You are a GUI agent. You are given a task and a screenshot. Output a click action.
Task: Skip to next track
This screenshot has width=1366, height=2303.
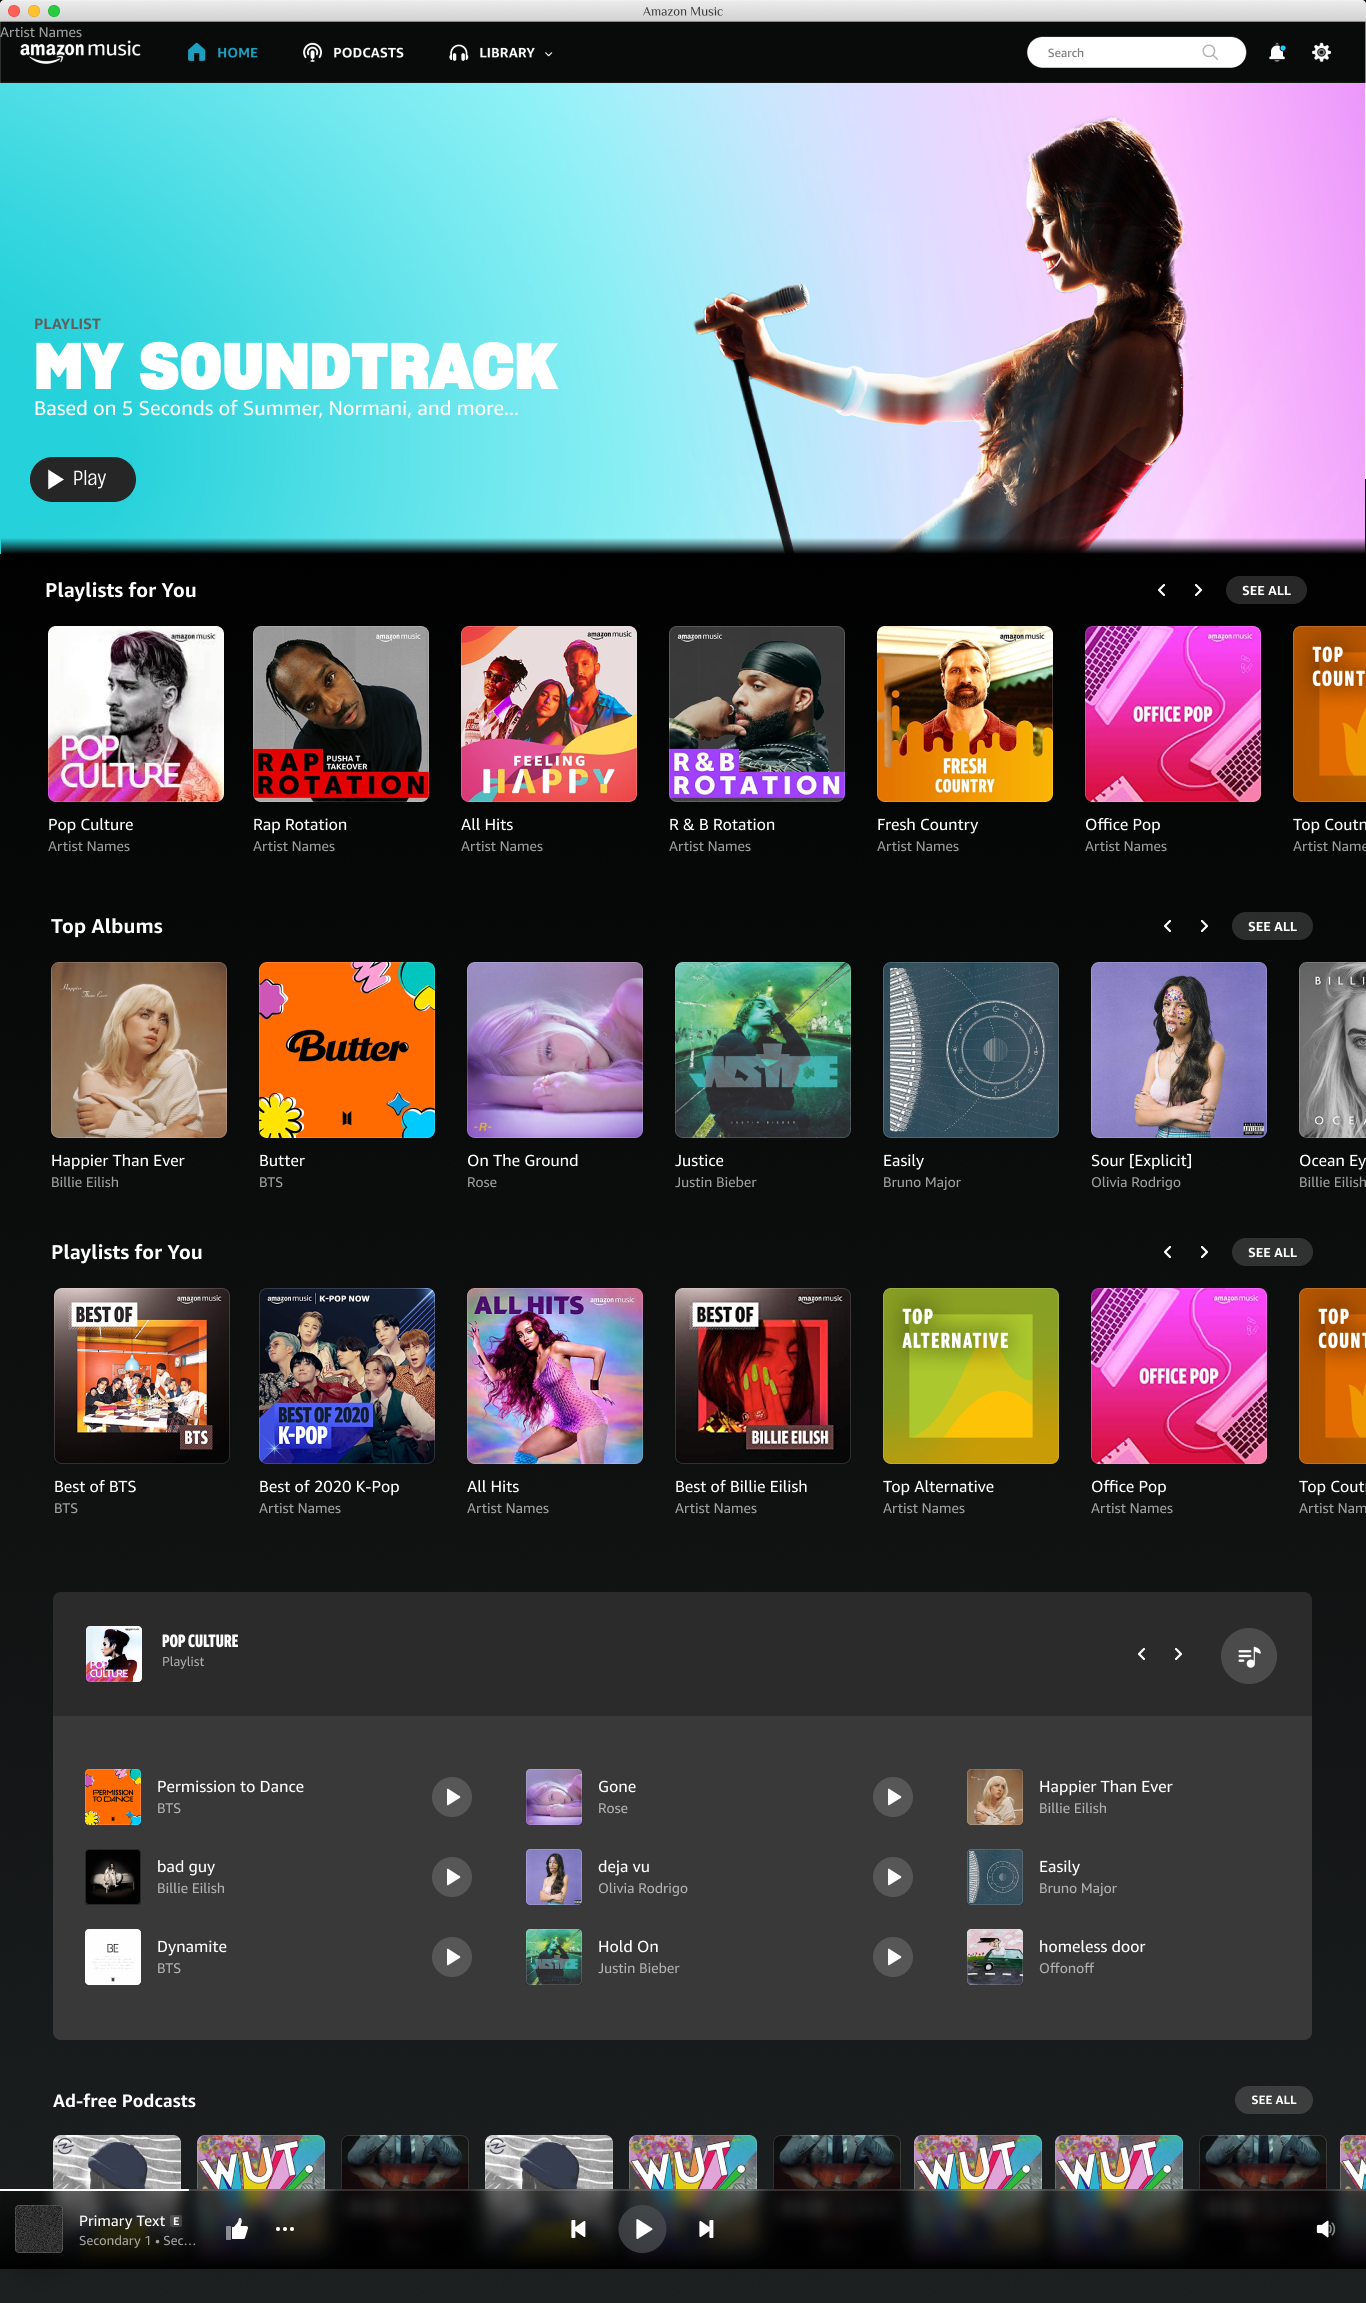(706, 2229)
